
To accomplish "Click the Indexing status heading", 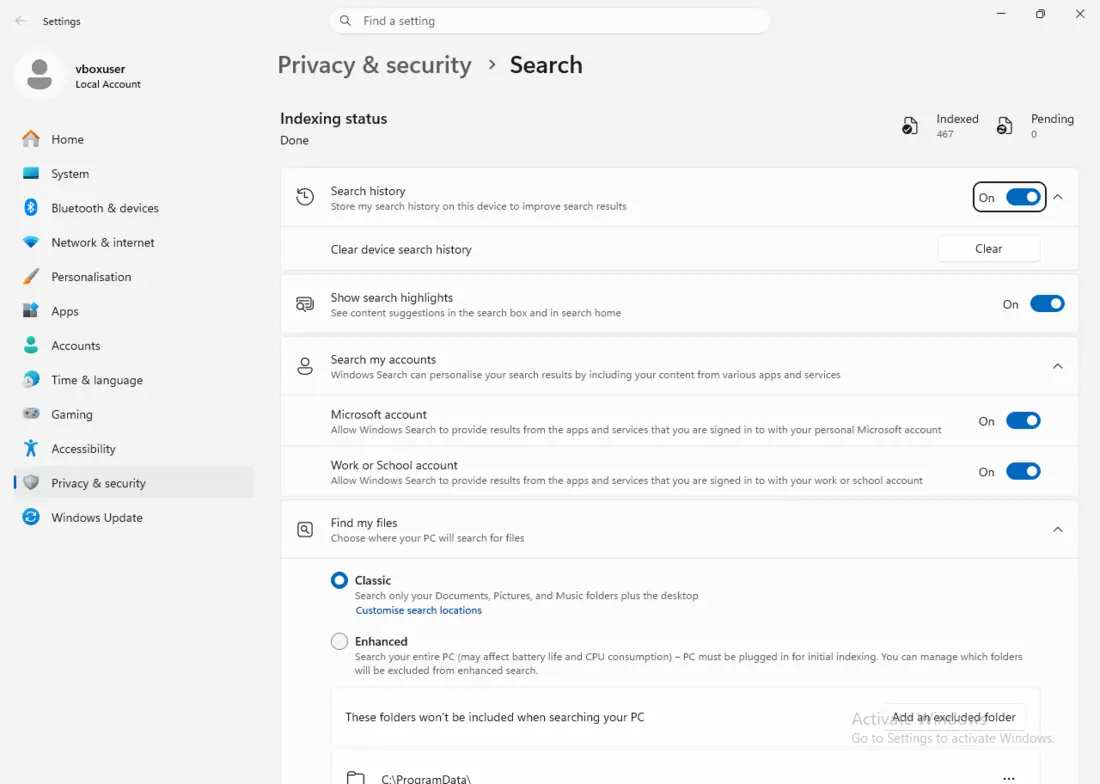I will [x=333, y=119].
